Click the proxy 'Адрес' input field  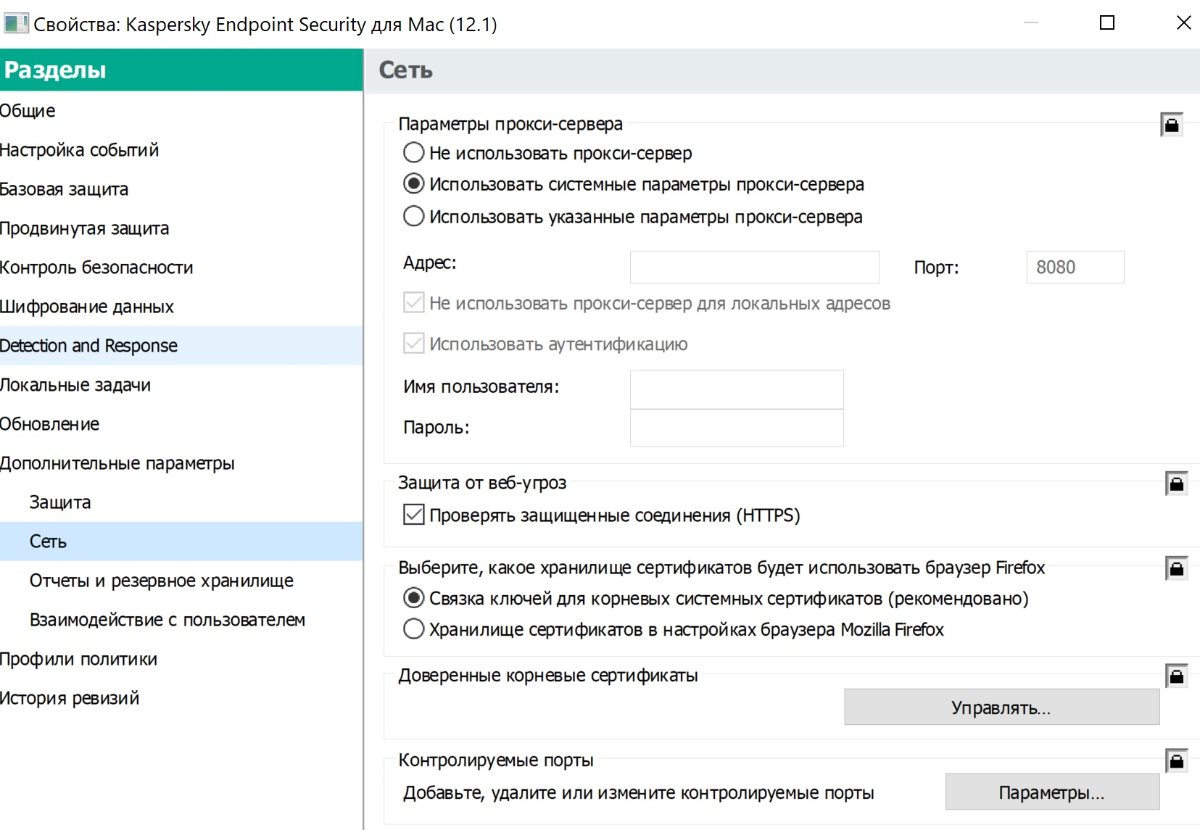[x=755, y=267]
